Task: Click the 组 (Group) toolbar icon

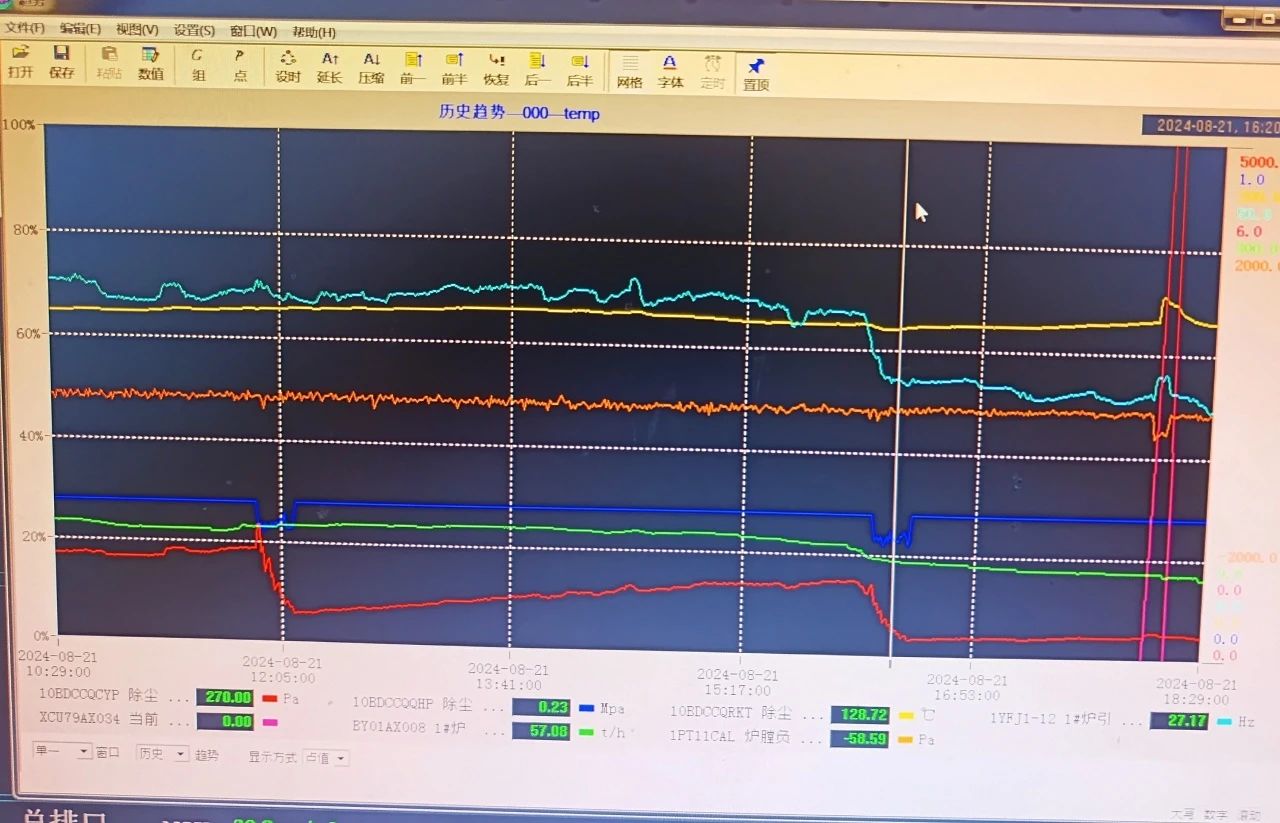Action: click(197, 64)
